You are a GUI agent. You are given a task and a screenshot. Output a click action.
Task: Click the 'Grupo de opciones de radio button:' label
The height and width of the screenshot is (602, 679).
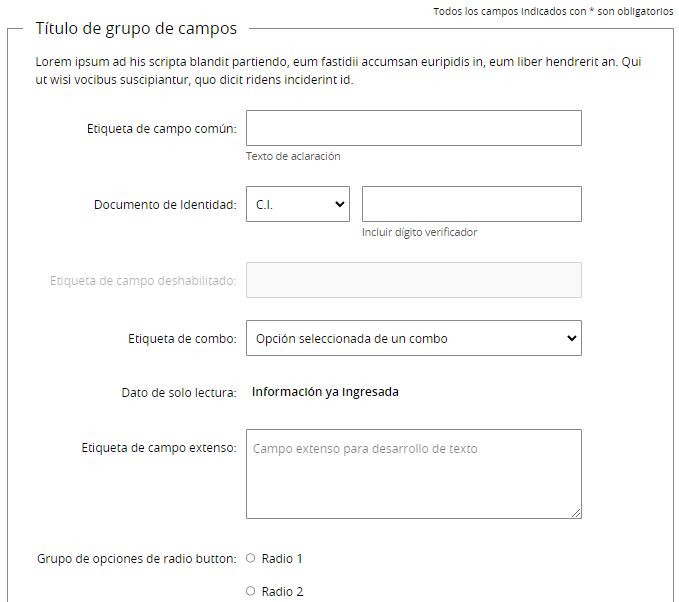click(x=136, y=558)
